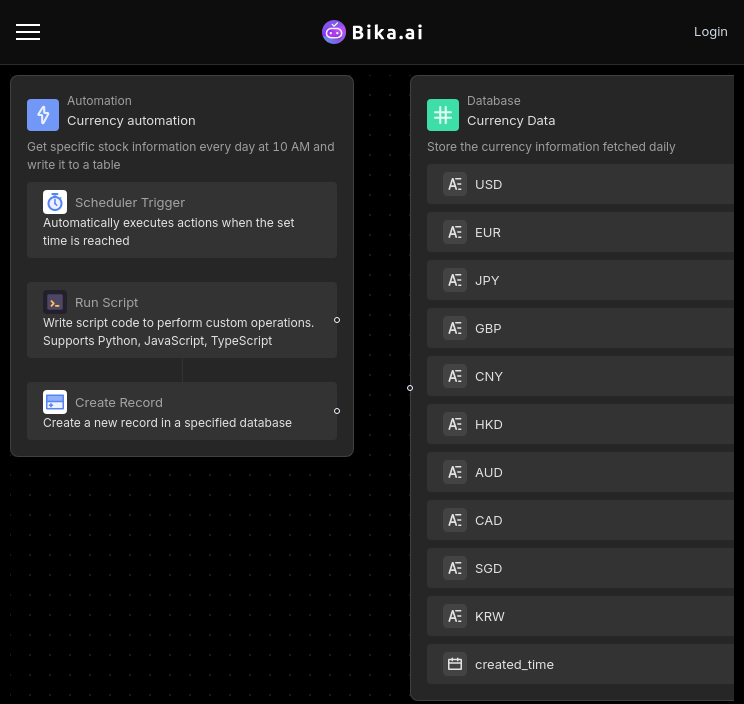Select the JPY field label
This screenshot has width=744, height=704.
[487, 280]
